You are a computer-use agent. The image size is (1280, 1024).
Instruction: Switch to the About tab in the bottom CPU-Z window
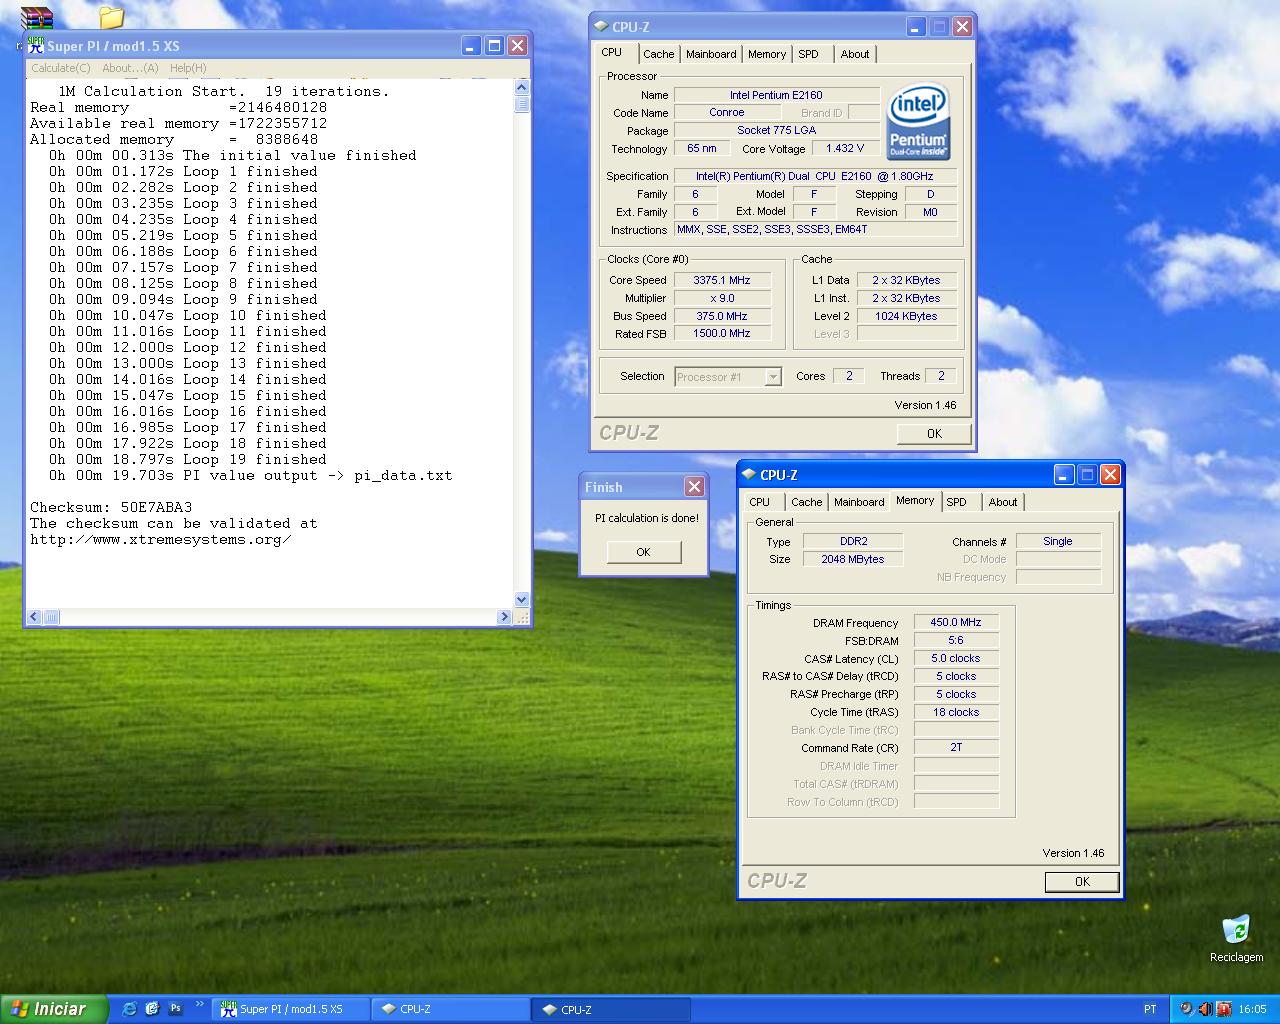click(x=1003, y=502)
